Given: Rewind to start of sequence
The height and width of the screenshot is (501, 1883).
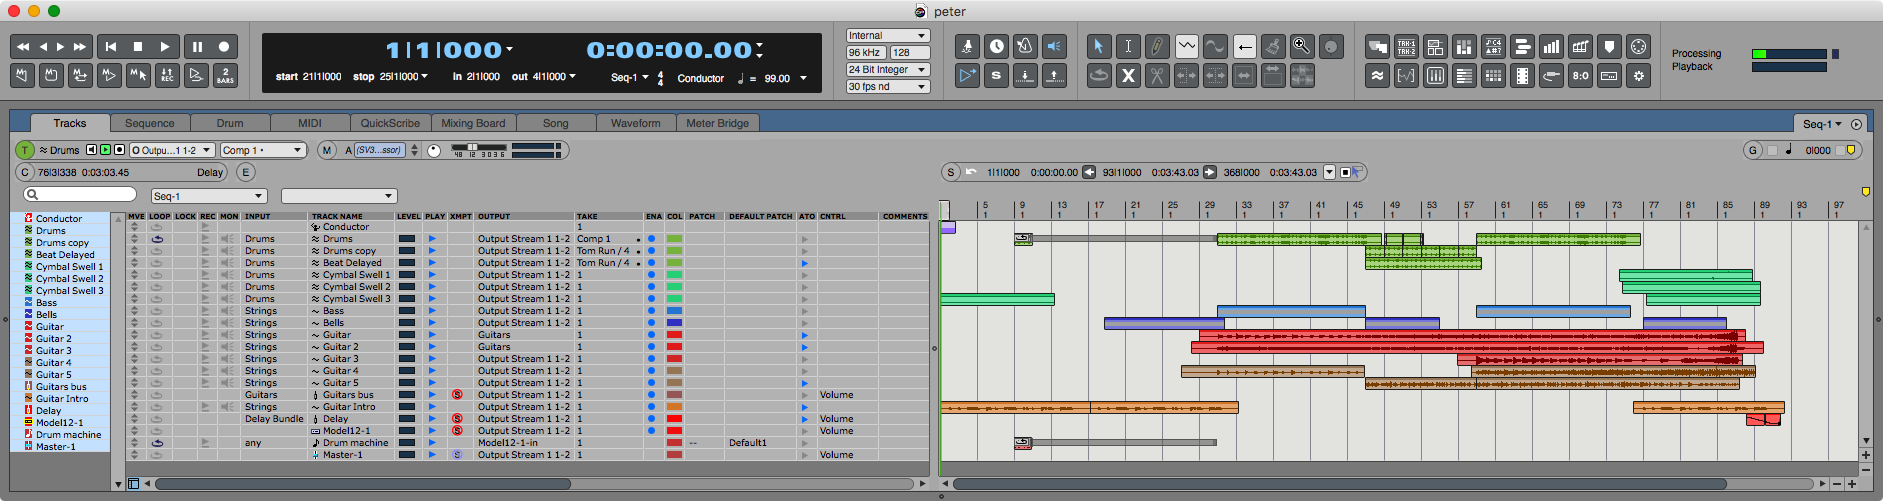Looking at the screenshot, I should [110, 46].
